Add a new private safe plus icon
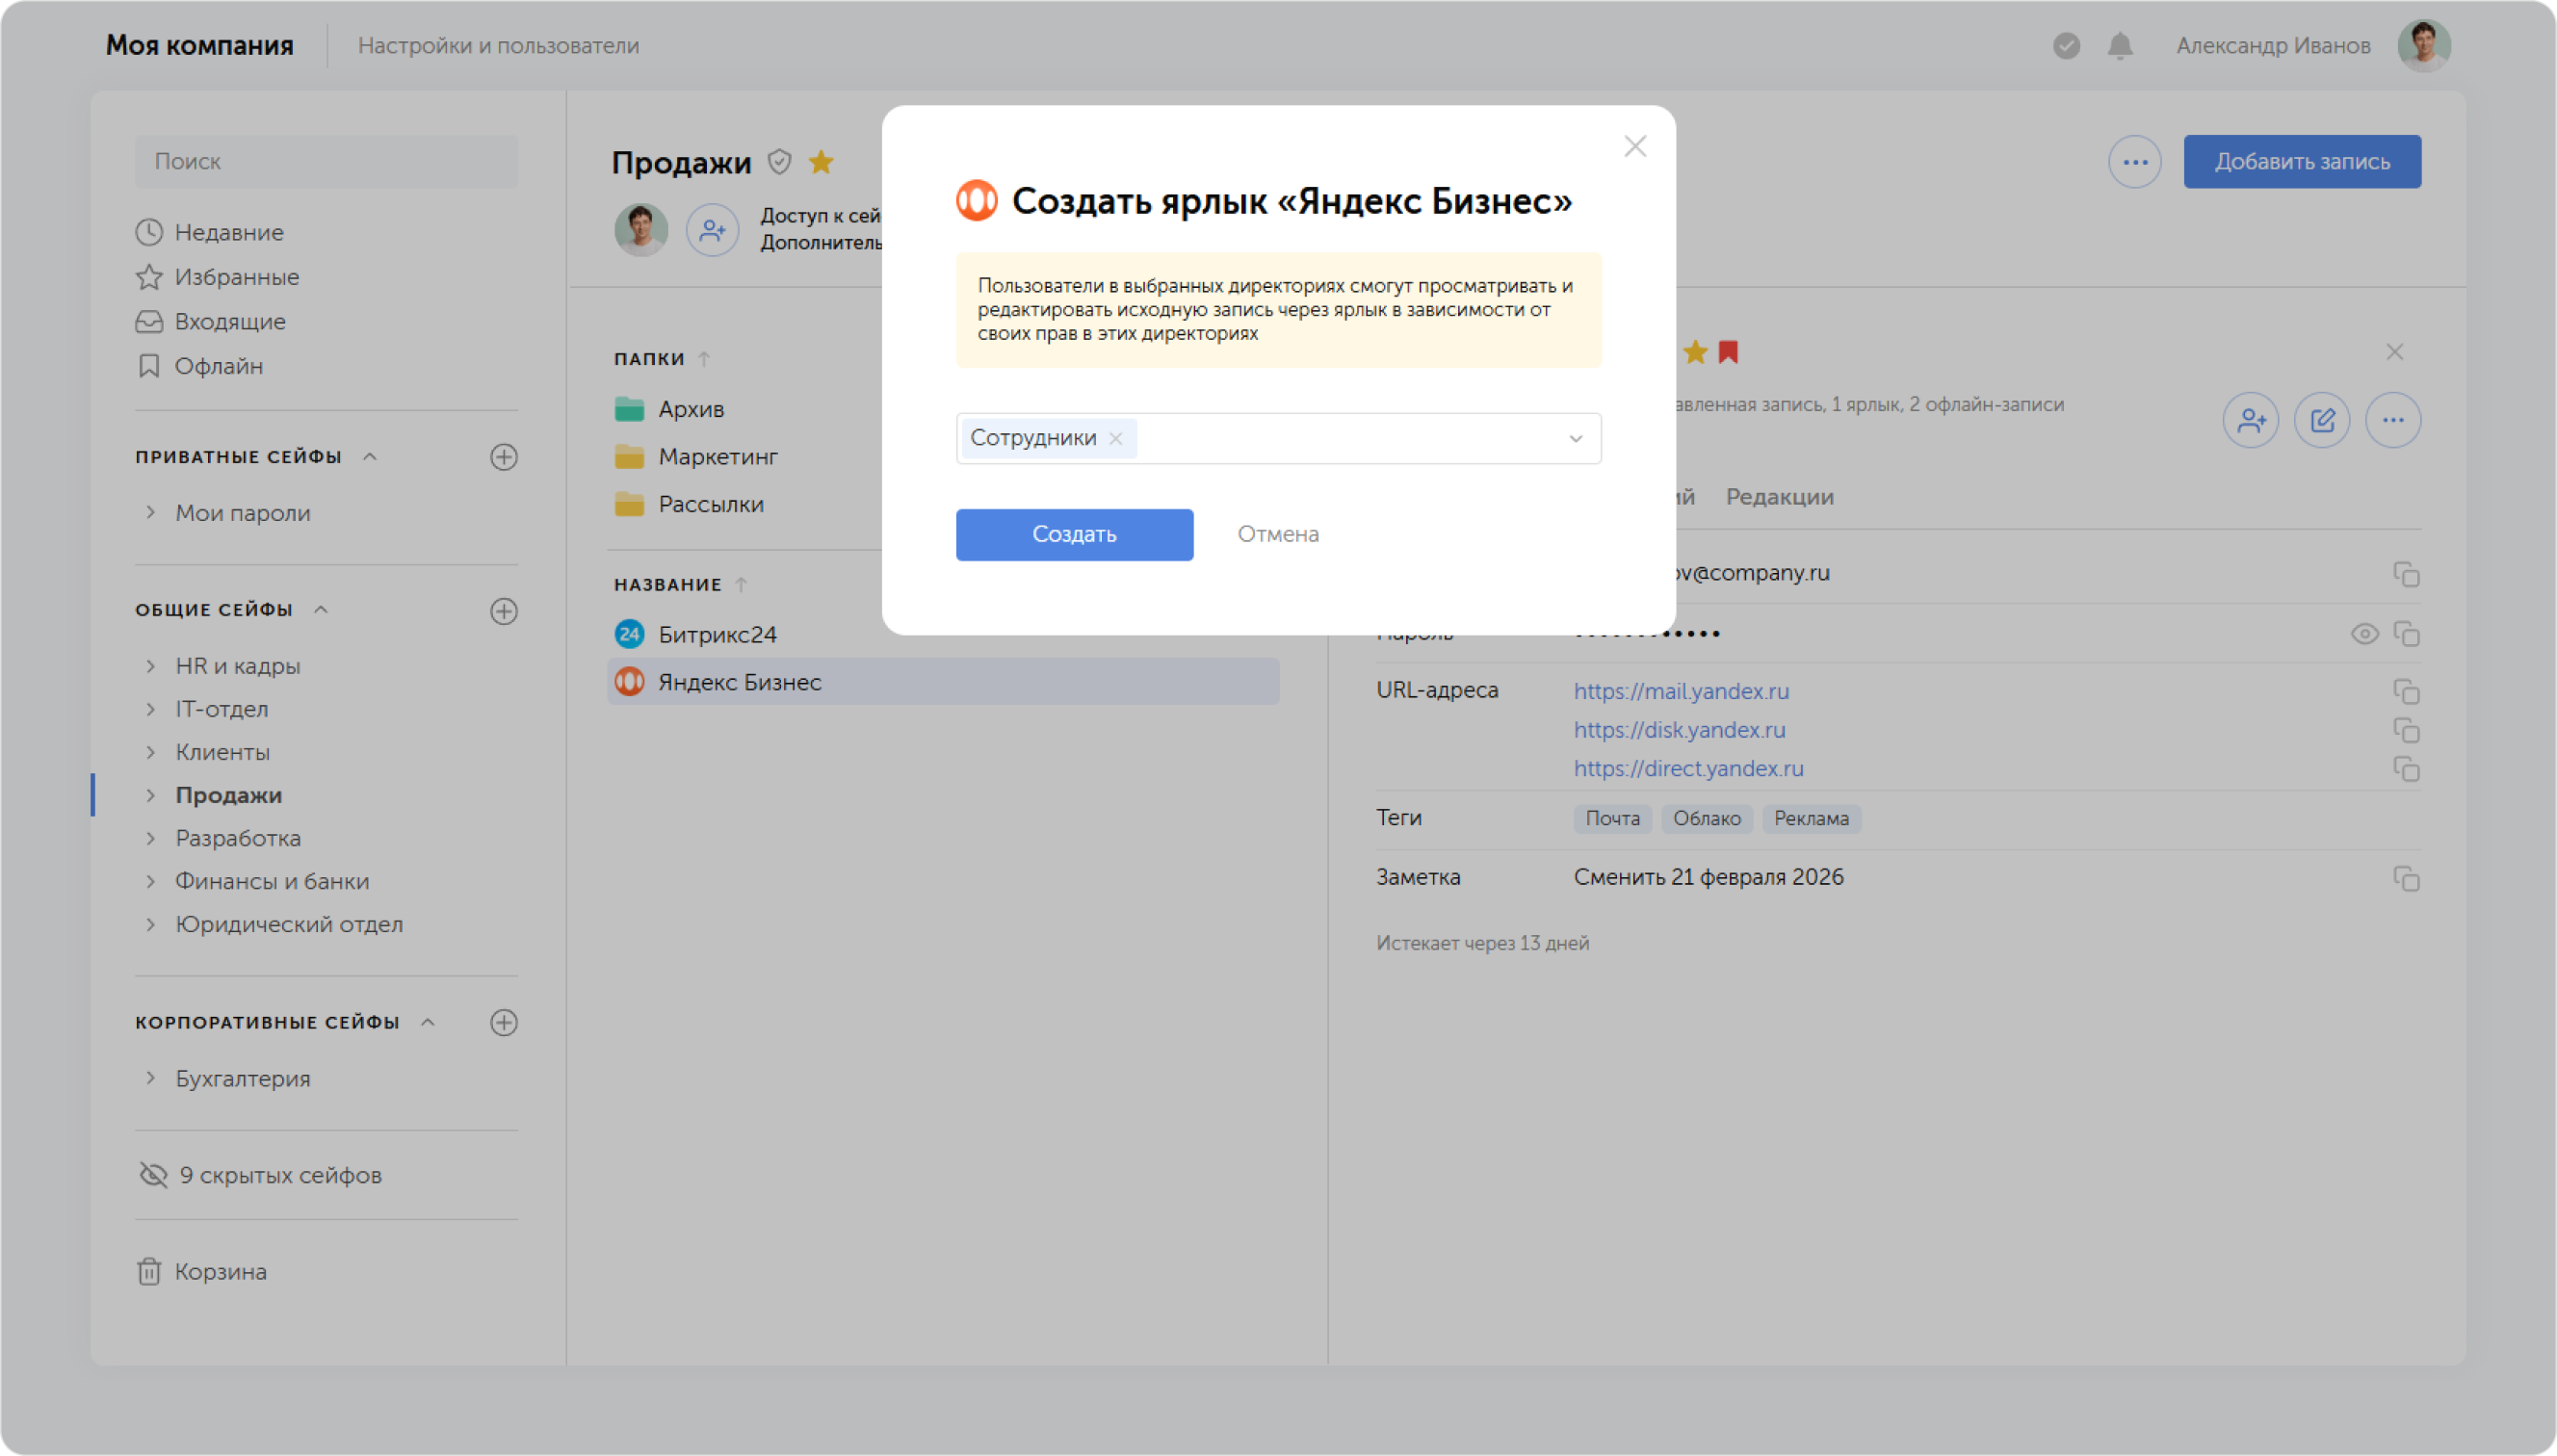2557x1456 pixels. 504,457
